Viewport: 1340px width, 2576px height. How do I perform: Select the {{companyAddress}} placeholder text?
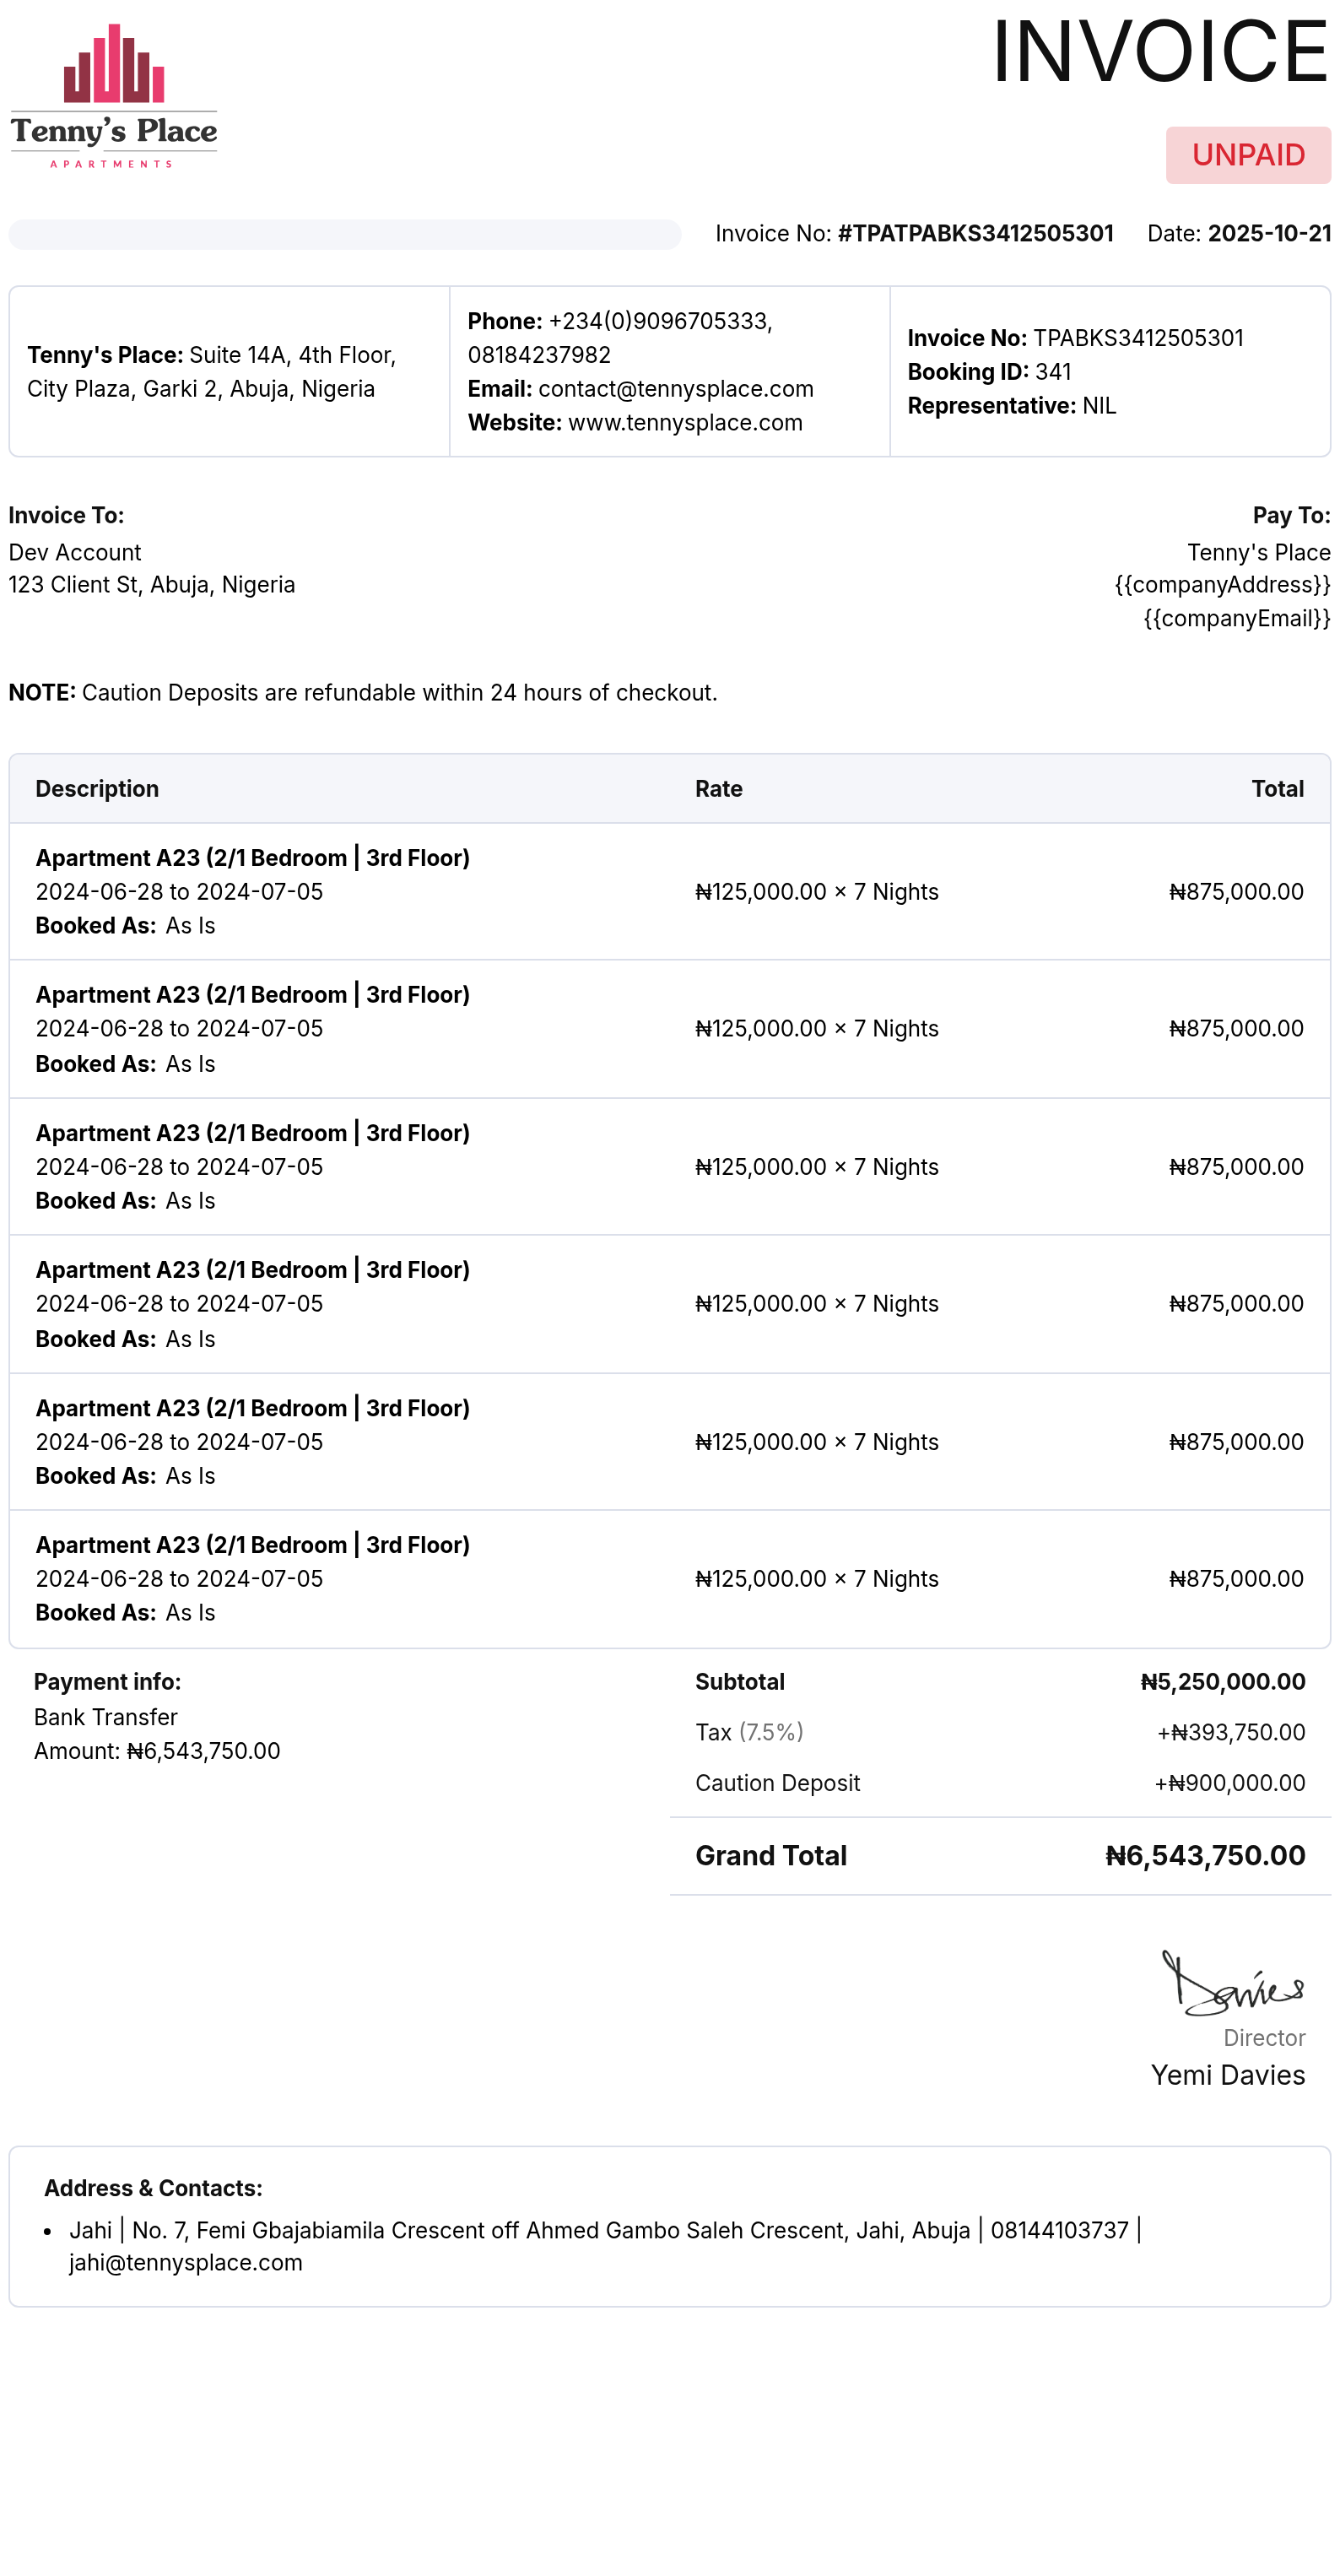pyautogui.click(x=1222, y=585)
